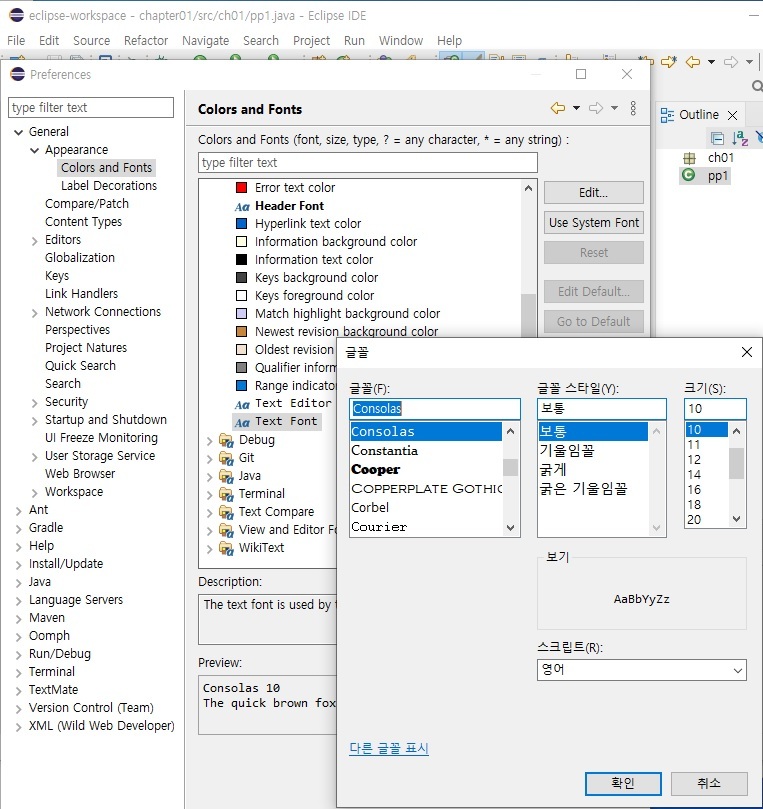Cancel font dialog with 취소 button
Image resolution: width=763 pixels, height=809 pixels.
[x=709, y=783]
